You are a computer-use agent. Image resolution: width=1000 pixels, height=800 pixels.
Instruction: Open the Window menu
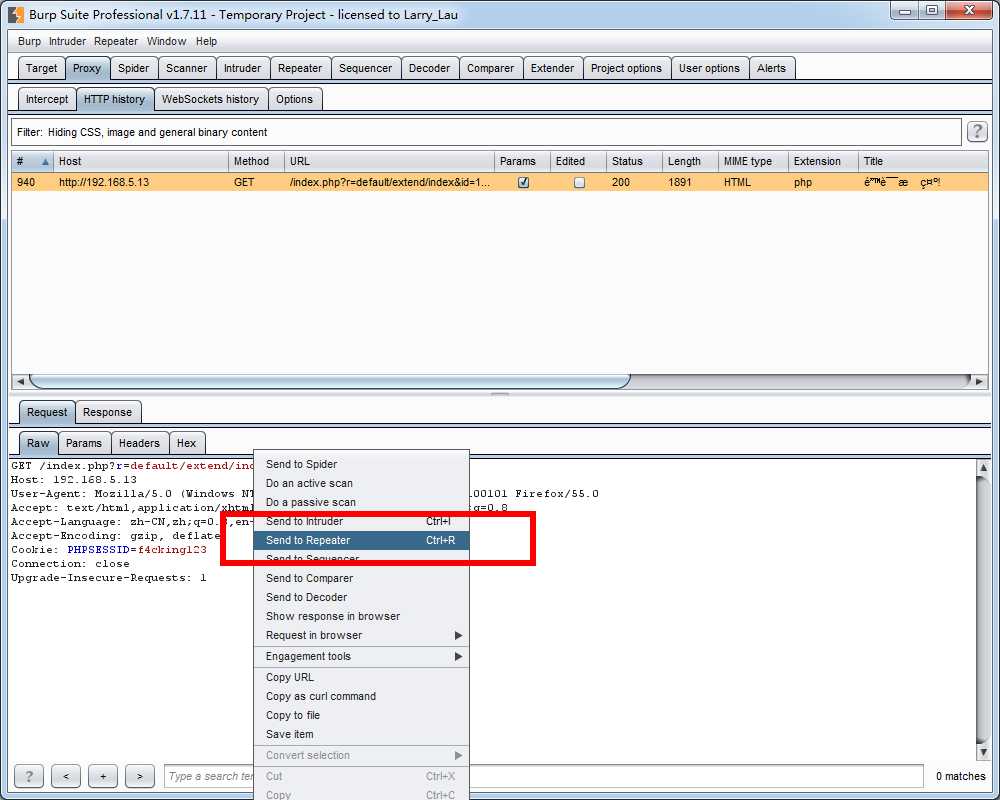pyautogui.click(x=166, y=41)
